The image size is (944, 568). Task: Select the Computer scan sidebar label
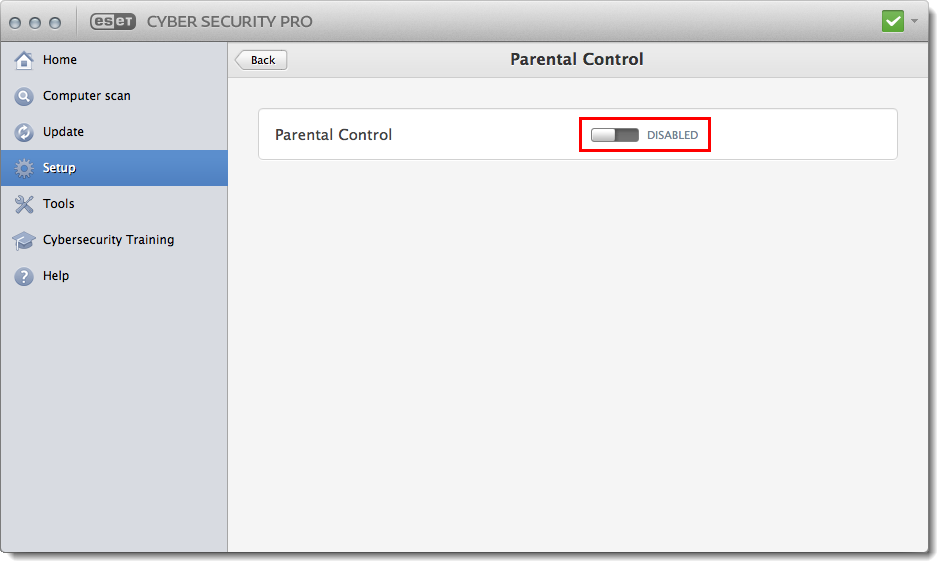pyautogui.click(x=87, y=96)
